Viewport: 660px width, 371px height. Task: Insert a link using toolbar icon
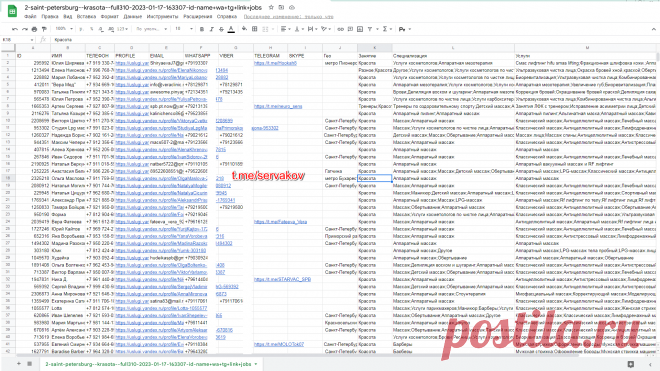(x=341, y=29)
